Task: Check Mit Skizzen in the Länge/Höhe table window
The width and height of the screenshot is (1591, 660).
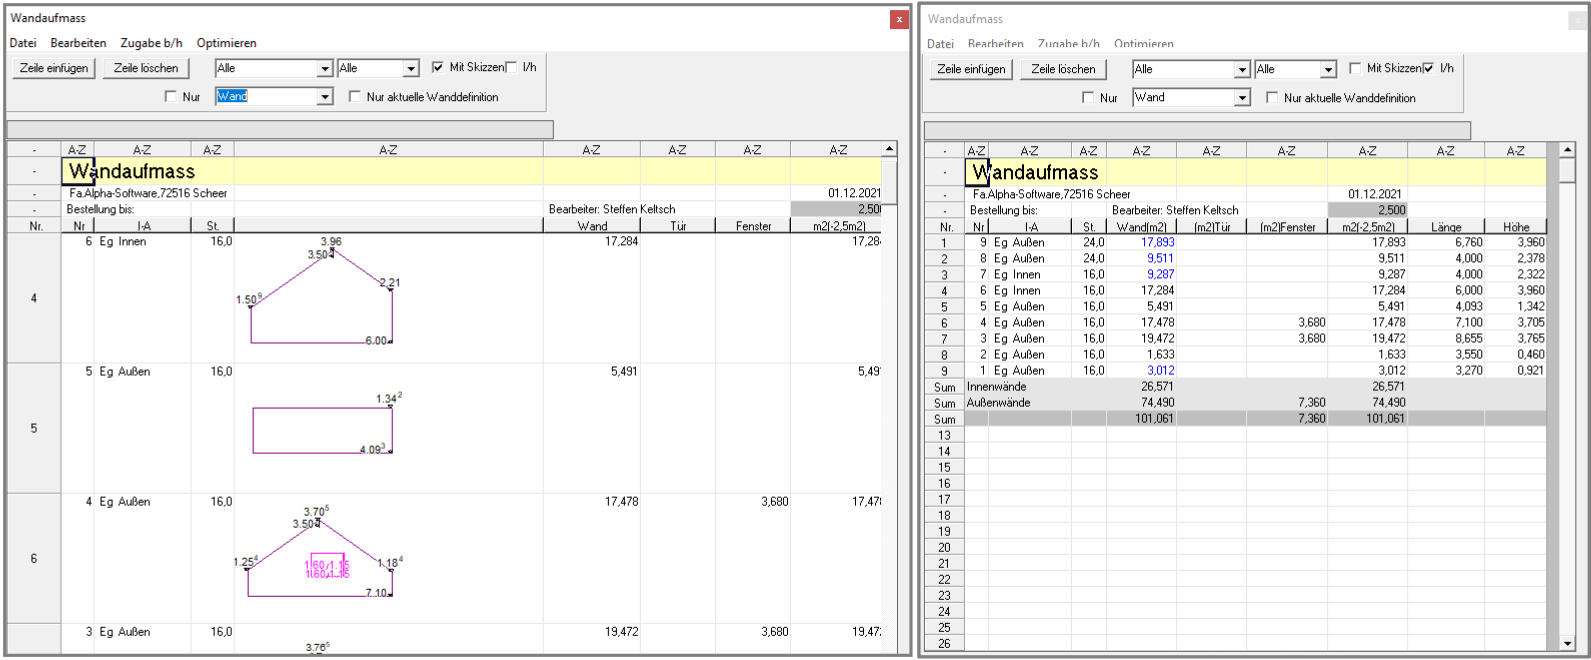Action: (x=1355, y=68)
